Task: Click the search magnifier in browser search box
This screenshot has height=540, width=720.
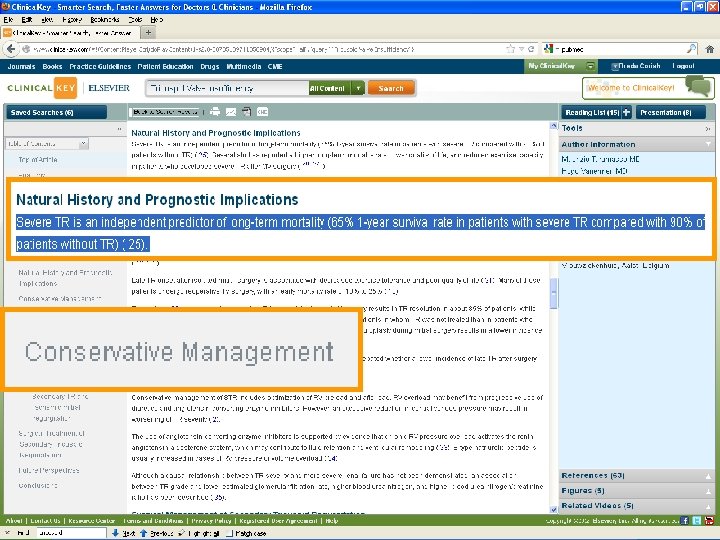Action: coord(691,49)
